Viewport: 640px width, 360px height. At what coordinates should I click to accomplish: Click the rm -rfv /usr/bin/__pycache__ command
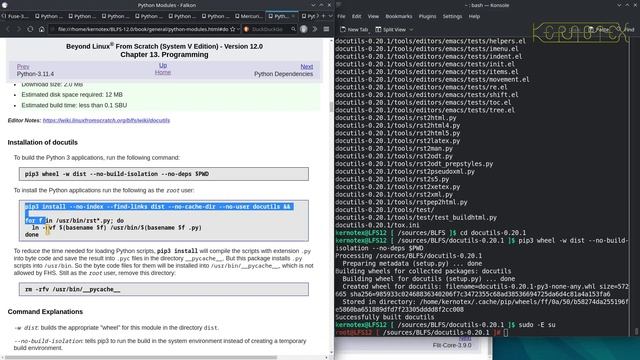[x=73, y=289]
